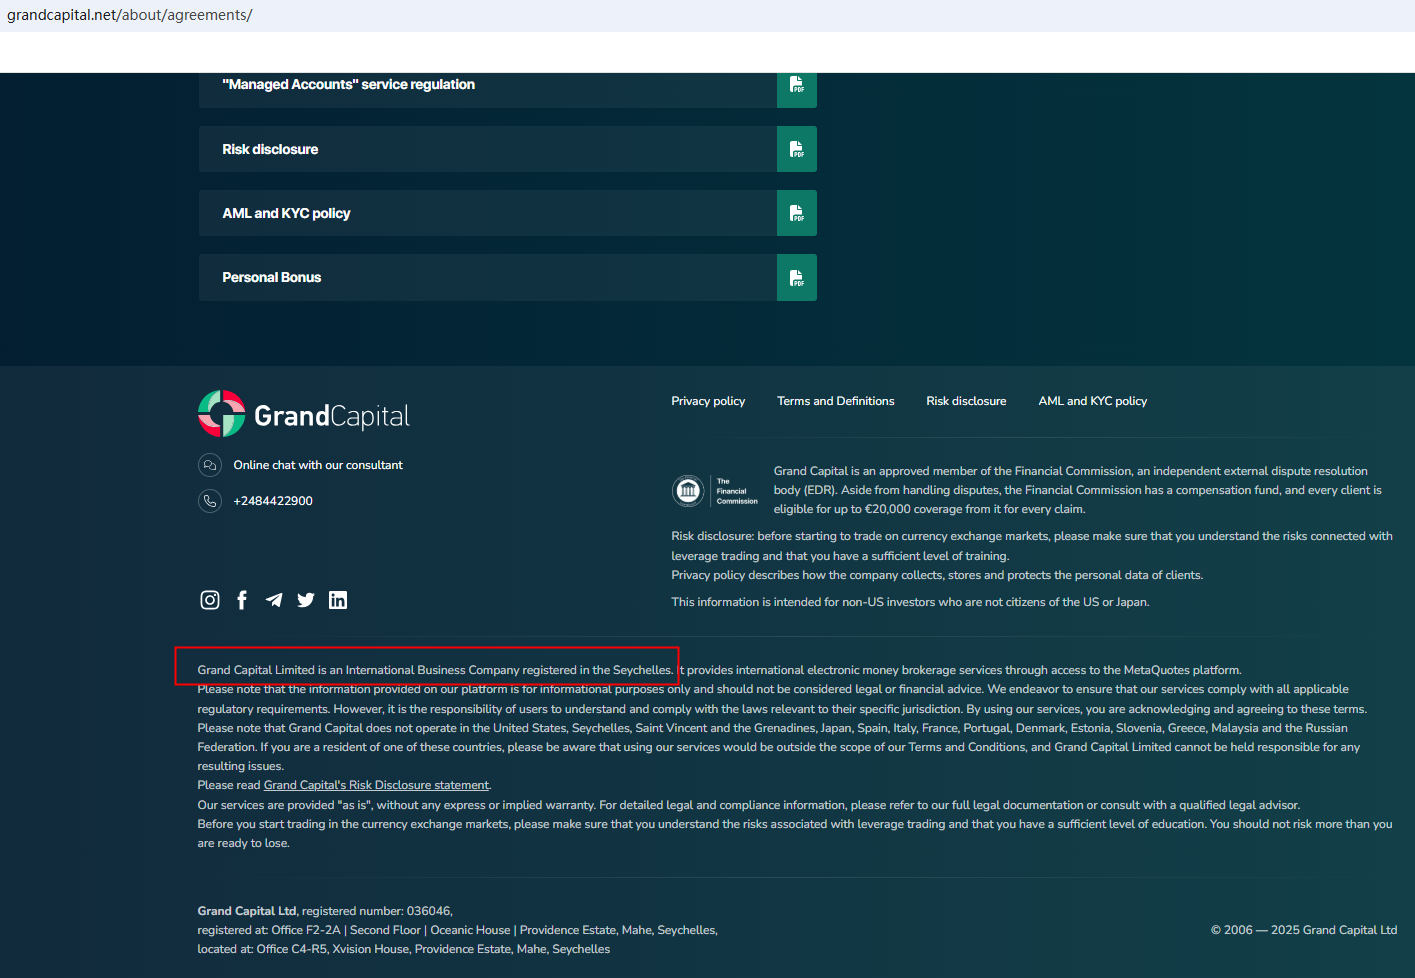Go to Privacy policy in footer menu
The image size is (1415, 978).
click(708, 401)
